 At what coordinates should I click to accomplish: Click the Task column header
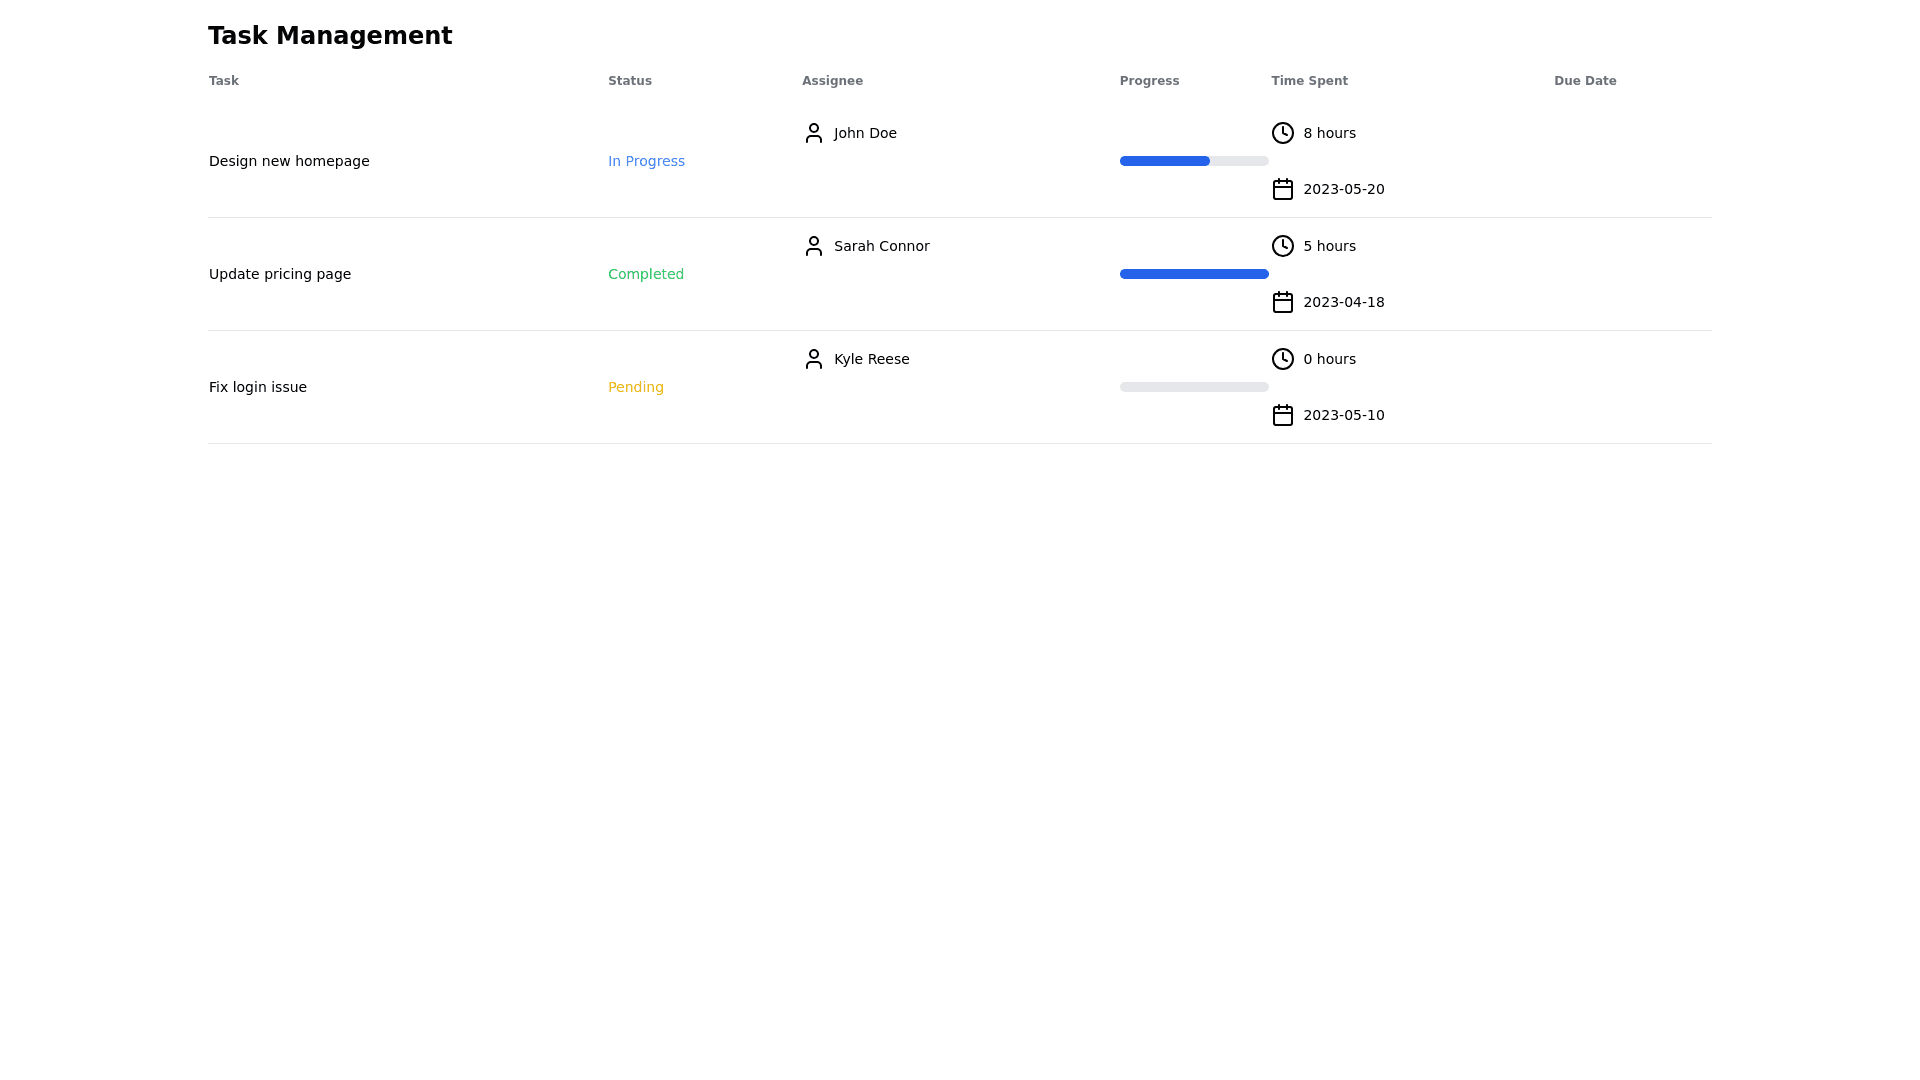[x=224, y=81]
